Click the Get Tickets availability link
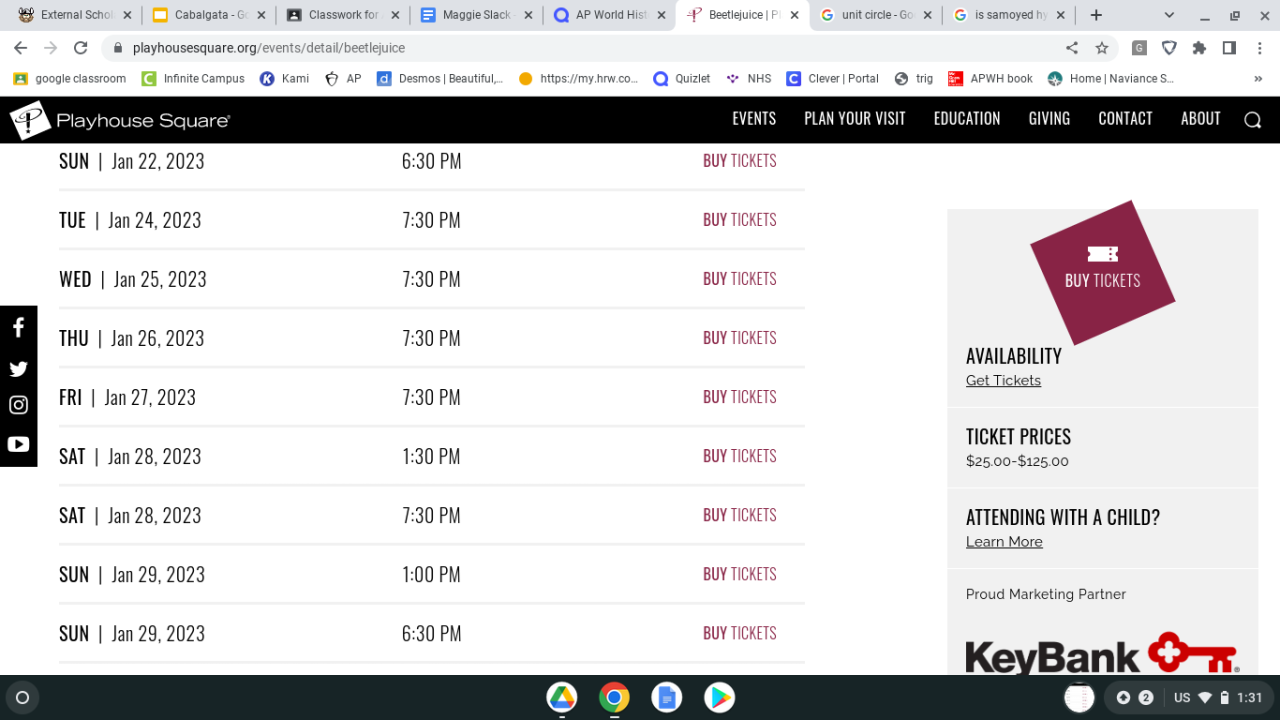1280x720 pixels. (1003, 381)
